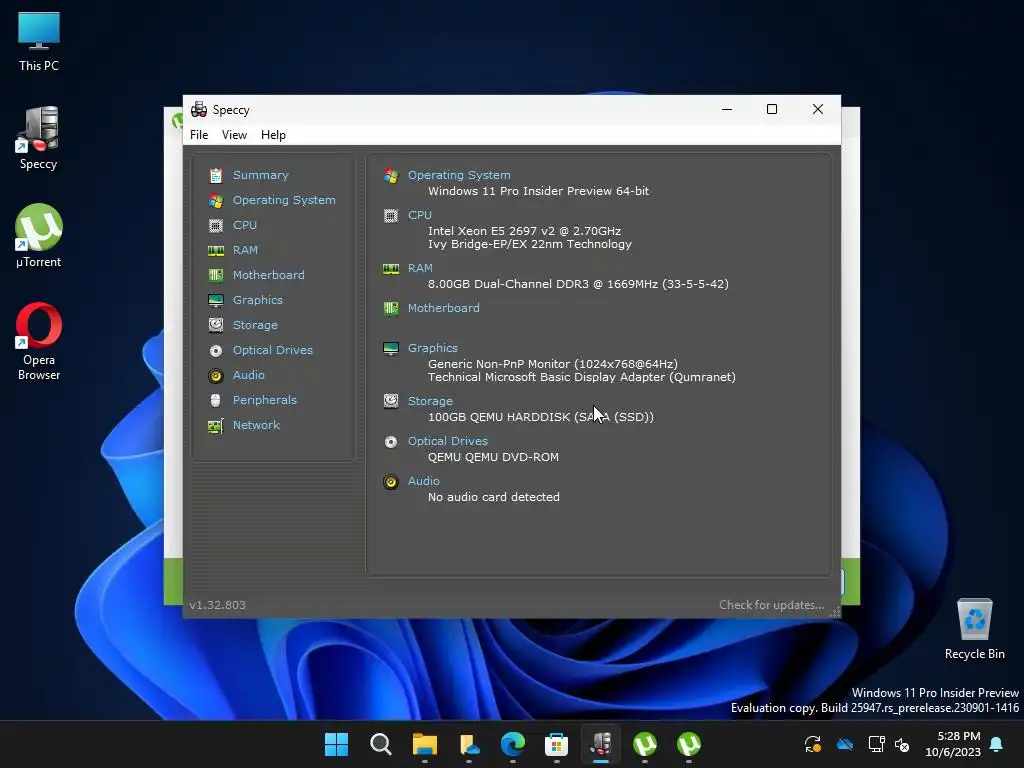The height and width of the screenshot is (768, 1024).
Task: Select Summary in the sidebar
Action: [261, 175]
